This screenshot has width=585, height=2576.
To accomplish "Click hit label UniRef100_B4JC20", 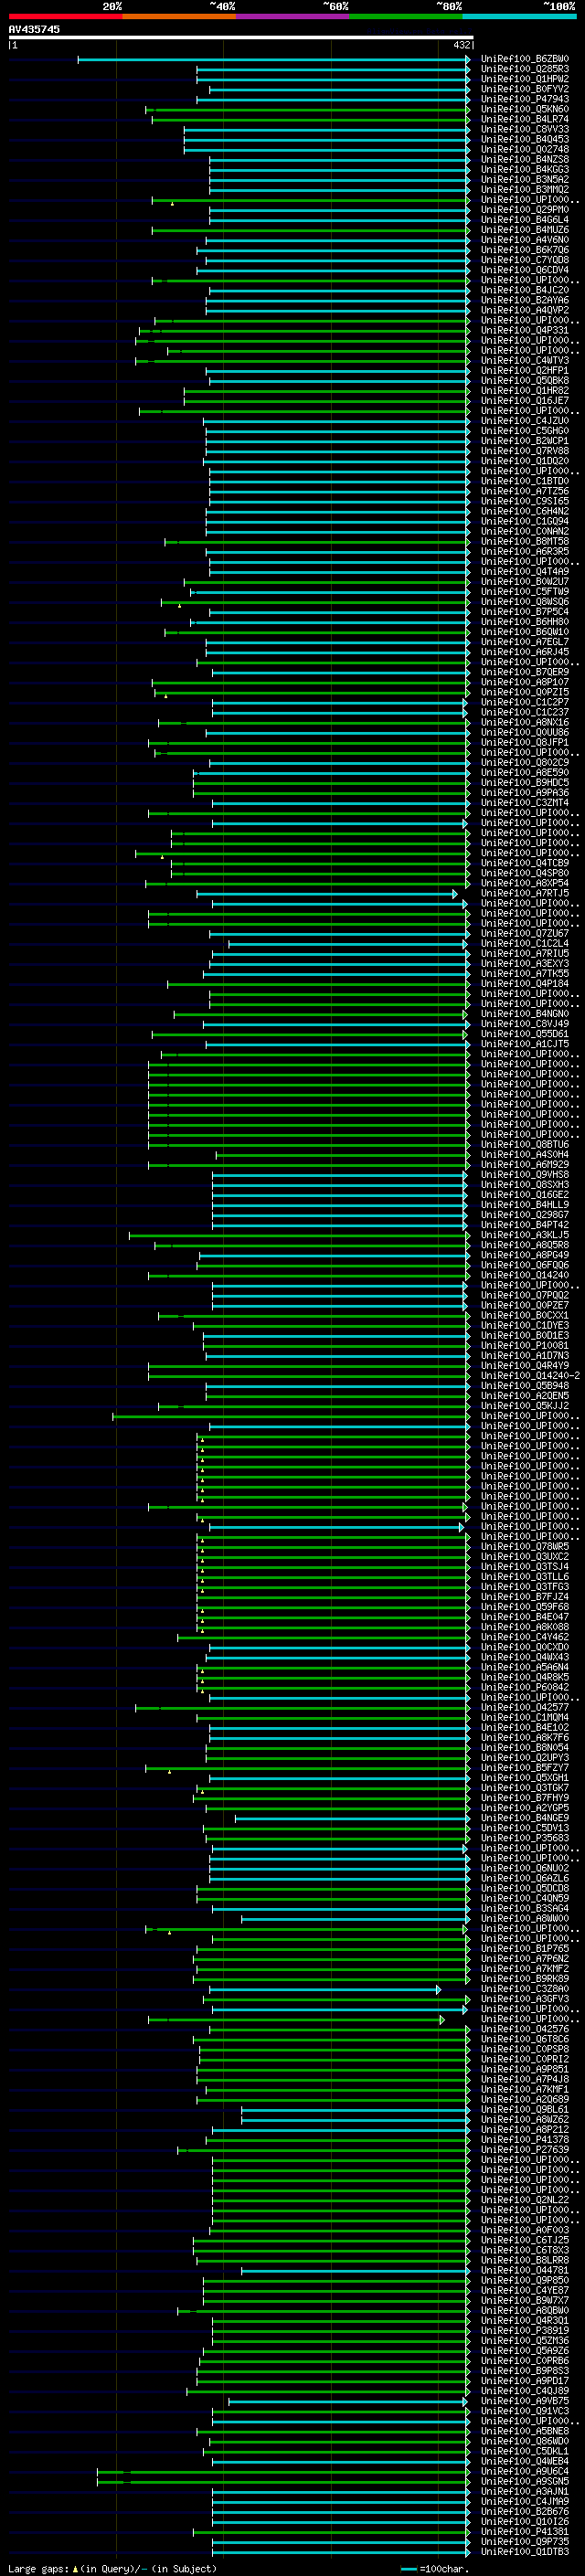I will pyautogui.click(x=525, y=290).
